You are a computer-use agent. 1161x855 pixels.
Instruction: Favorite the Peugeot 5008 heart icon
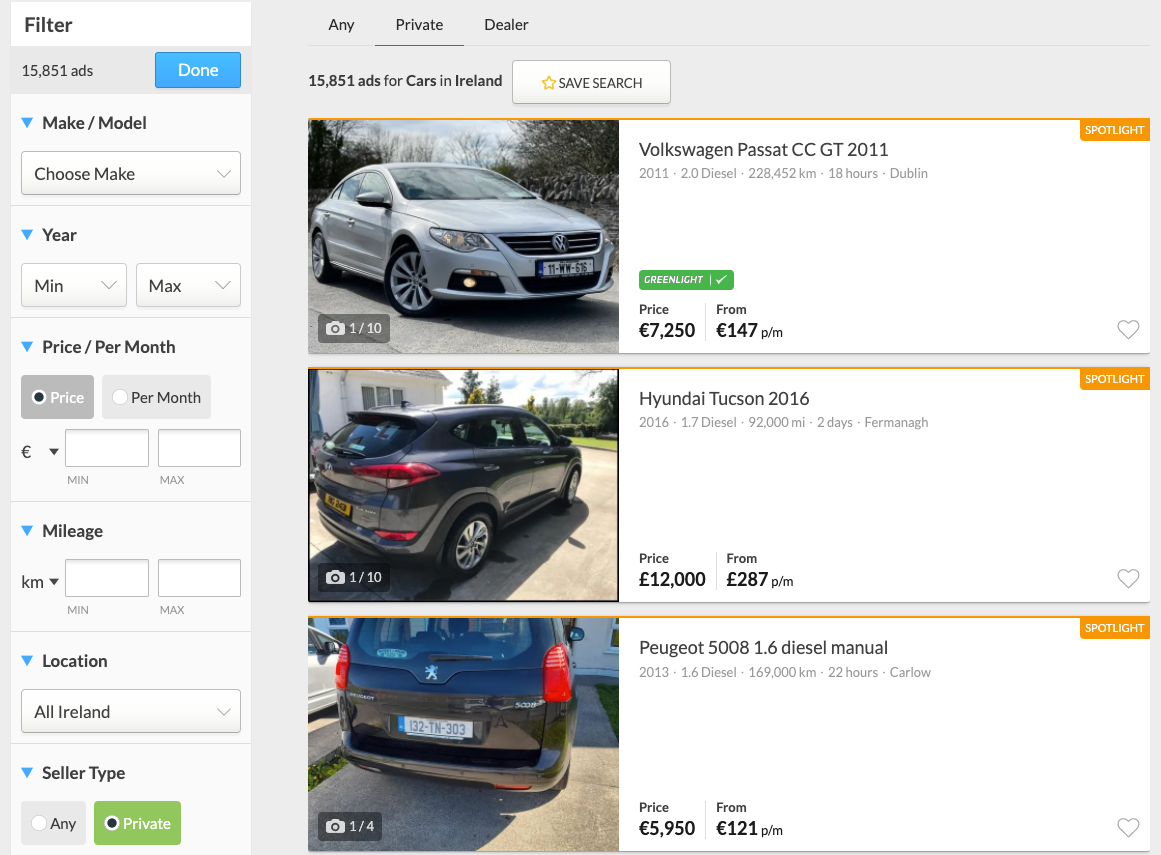[1128, 827]
